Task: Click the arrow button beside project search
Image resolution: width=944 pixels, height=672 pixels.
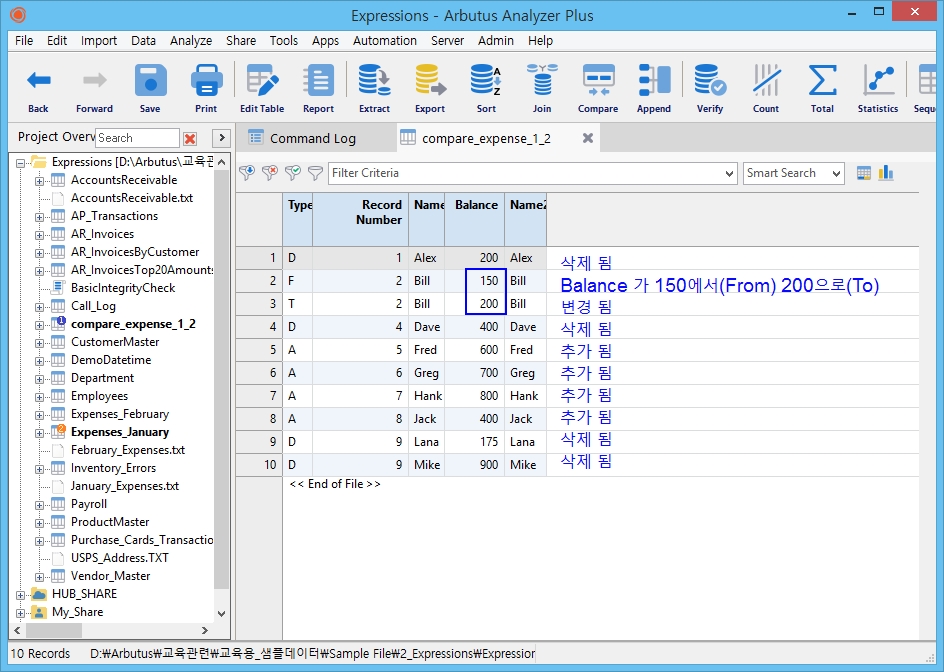Action: (222, 138)
